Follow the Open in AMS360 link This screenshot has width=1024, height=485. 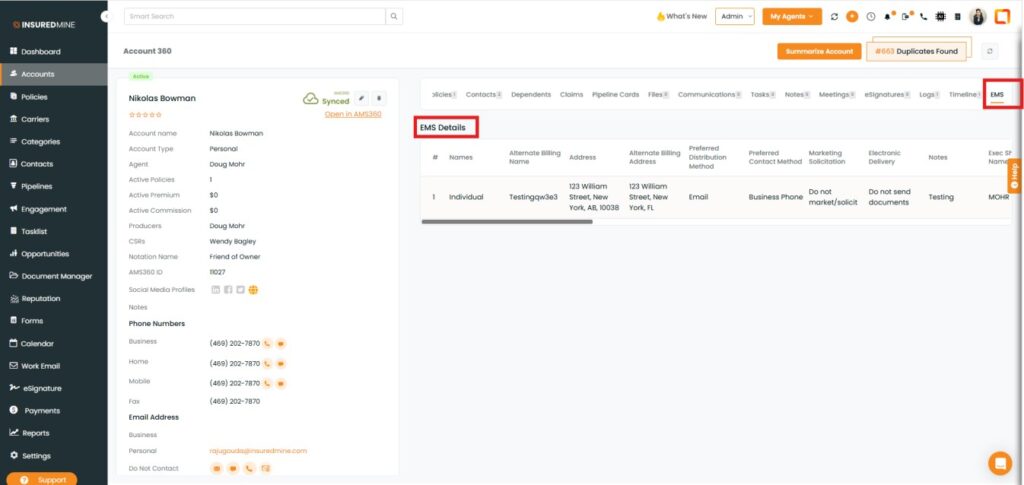tap(353, 114)
